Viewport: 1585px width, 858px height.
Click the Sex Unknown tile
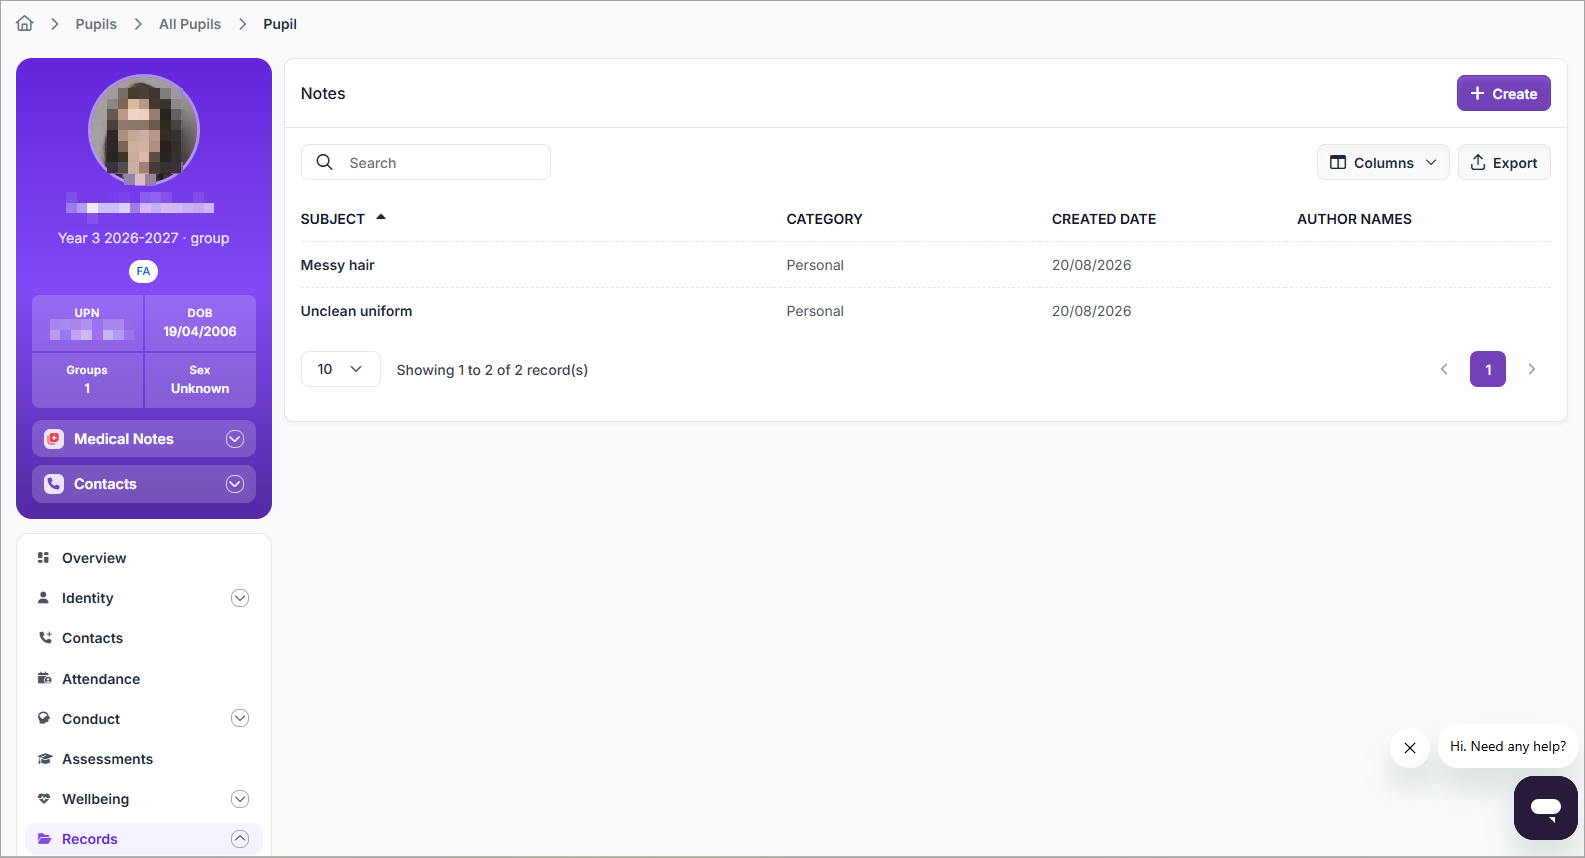point(200,380)
